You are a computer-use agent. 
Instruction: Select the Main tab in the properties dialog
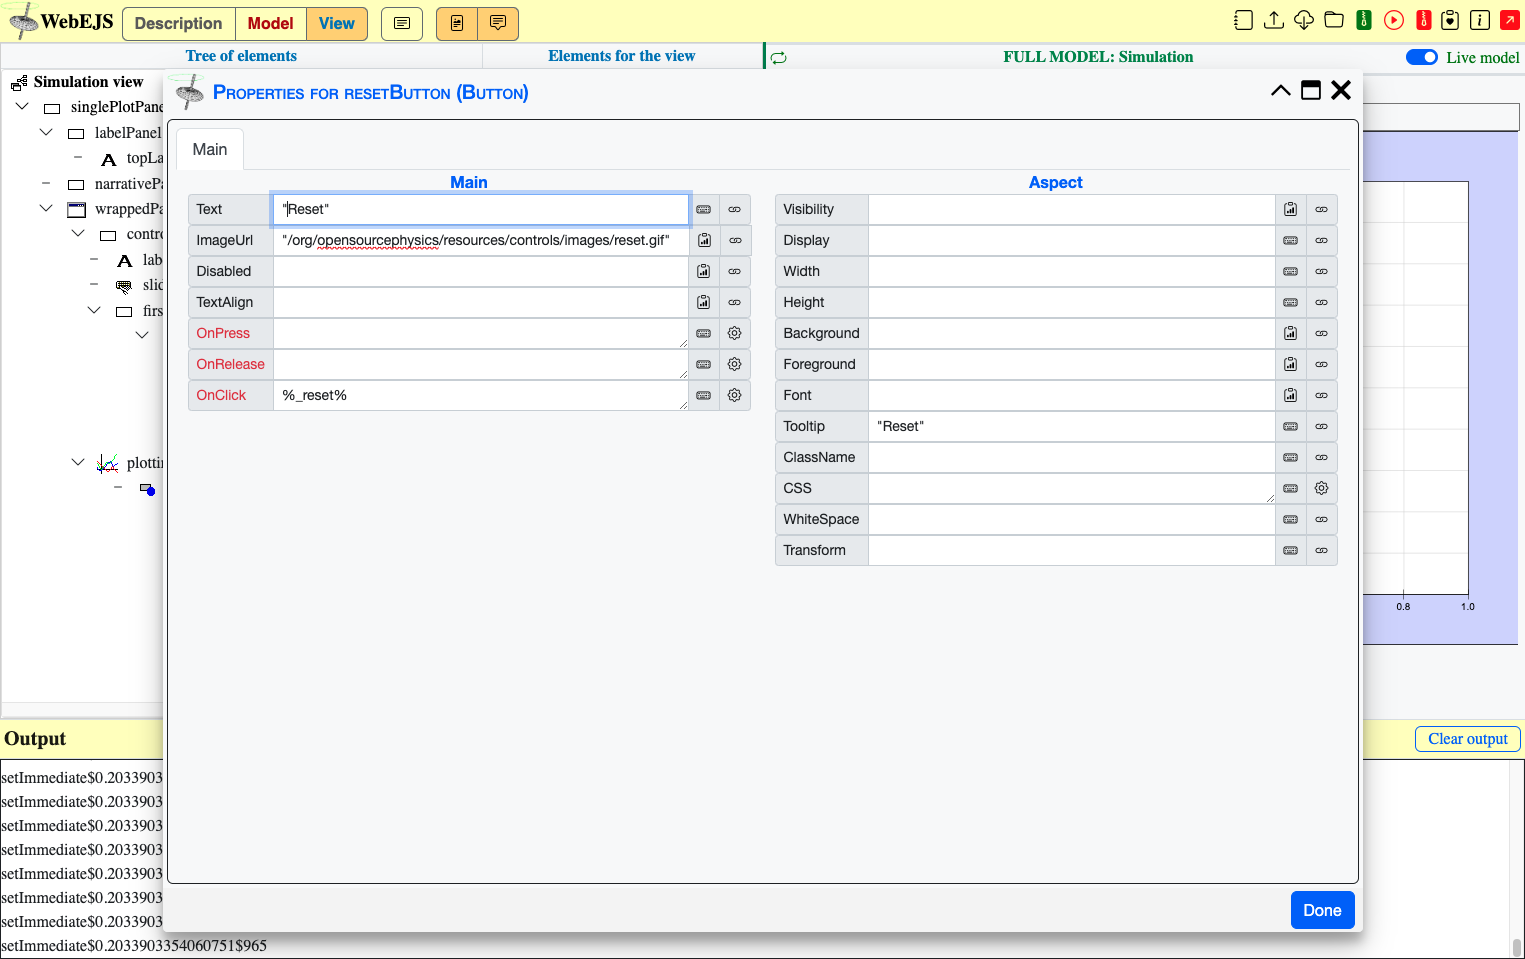coord(210,149)
